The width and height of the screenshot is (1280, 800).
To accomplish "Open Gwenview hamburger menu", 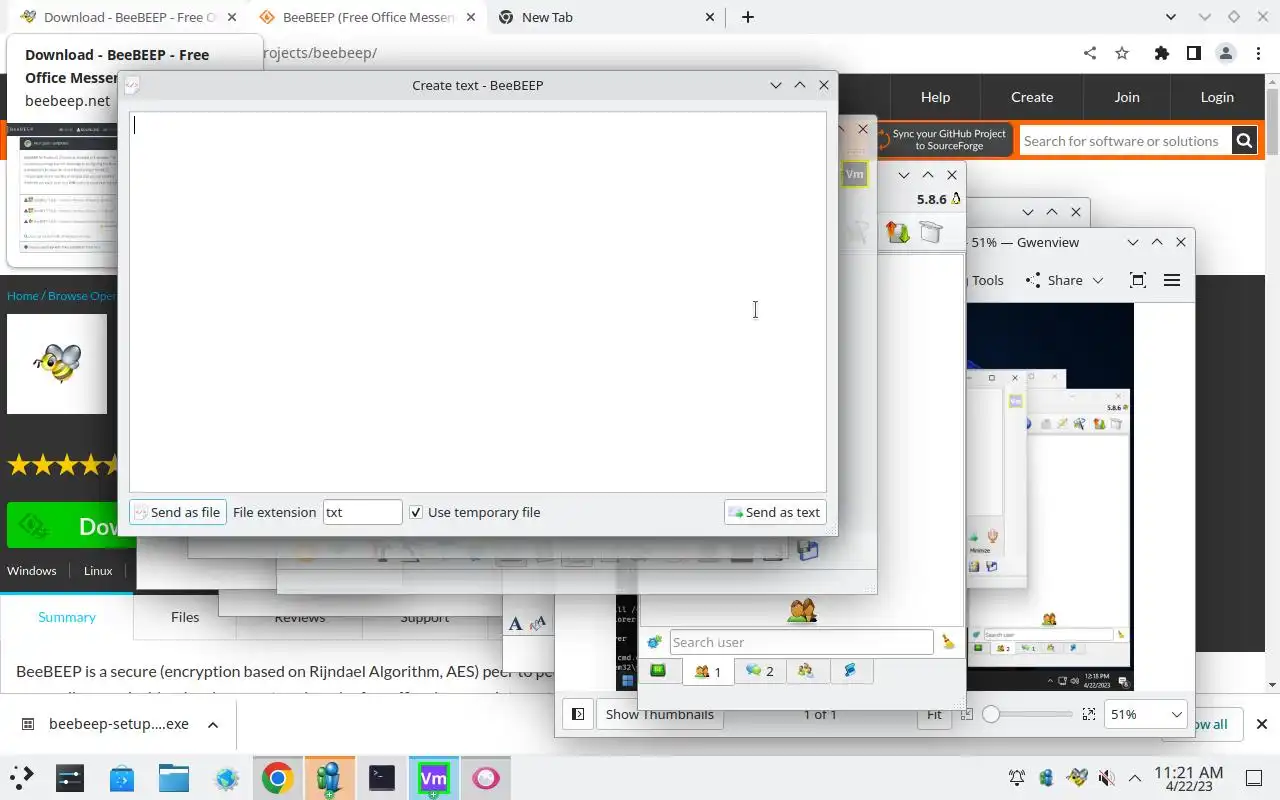I will pyautogui.click(x=1172, y=280).
